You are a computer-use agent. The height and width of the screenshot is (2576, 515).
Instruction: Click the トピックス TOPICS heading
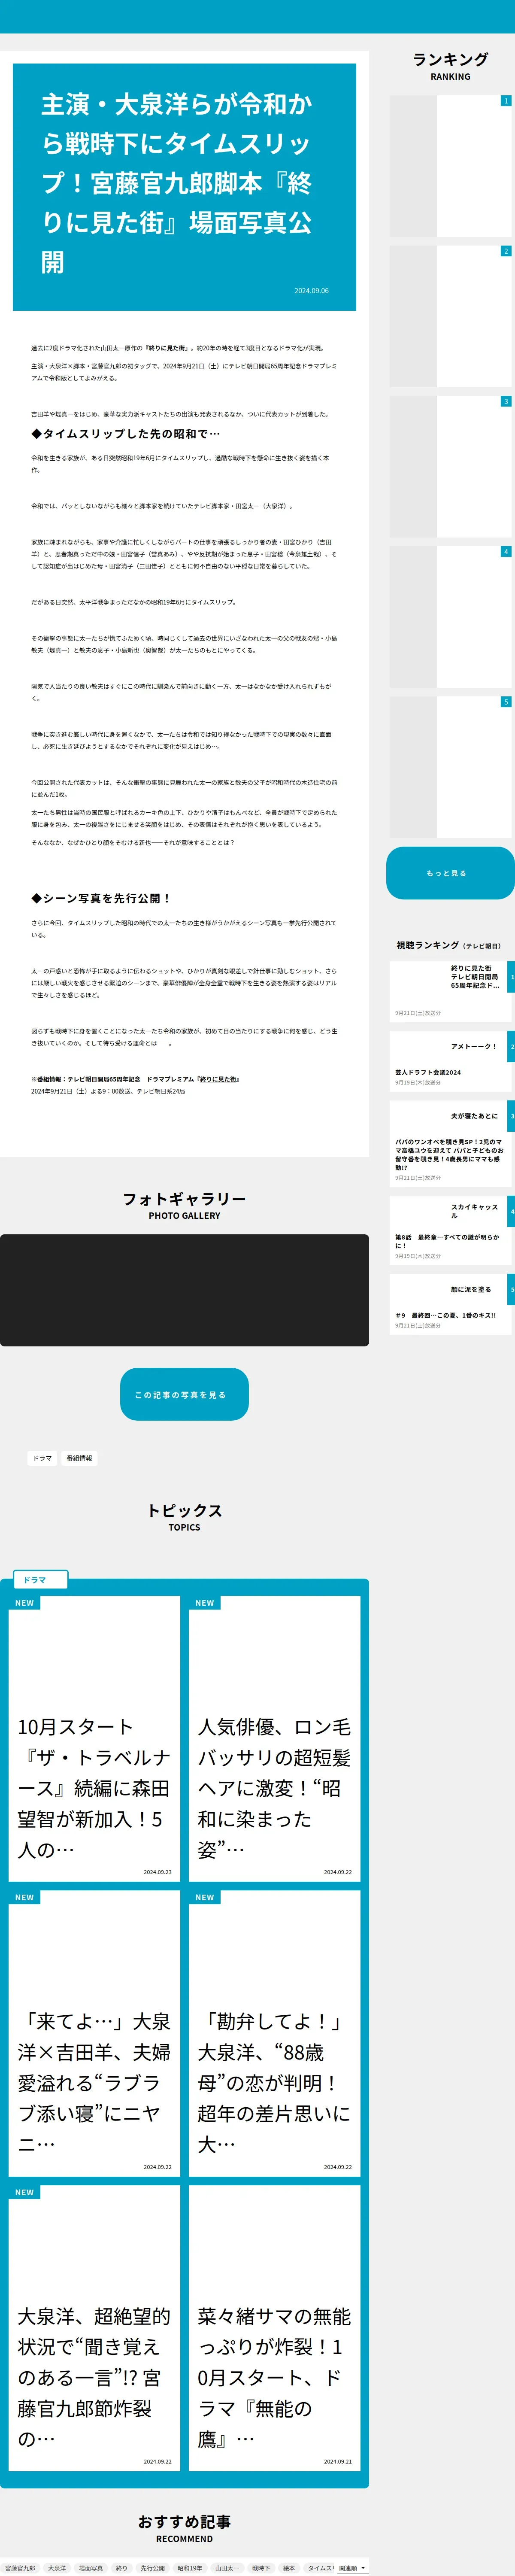pyautogui.click(x=184, y=1517)
